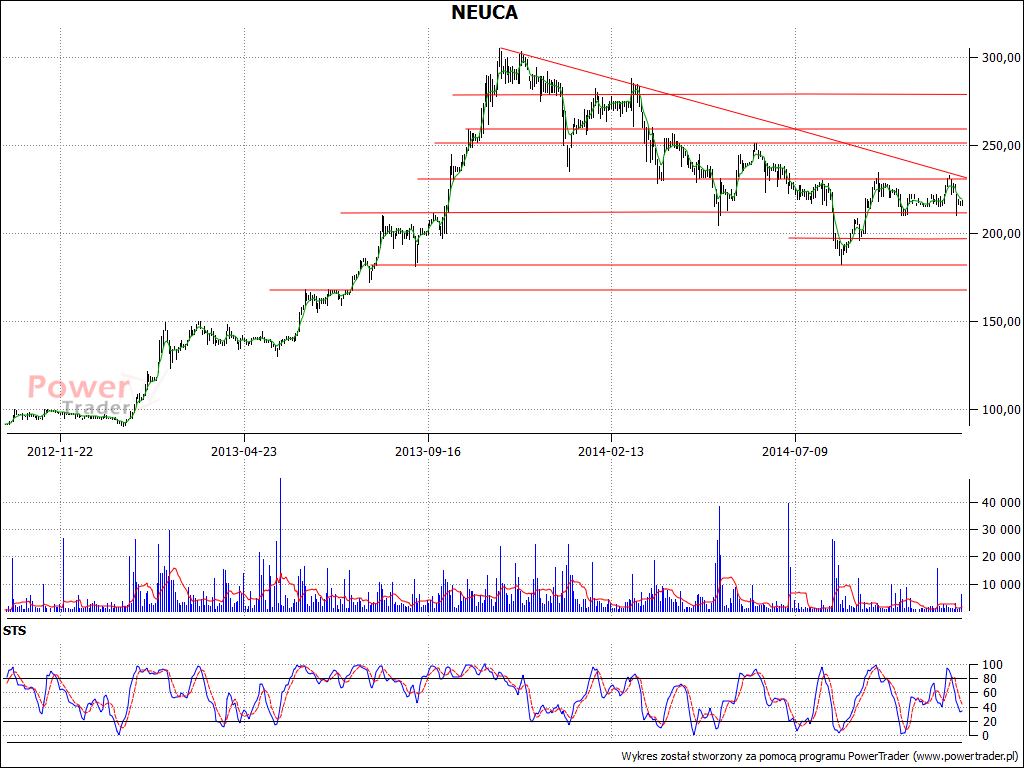Image resolution: width=1024 pixels, height=768 pixels.
Task: Click the 2012-11-22 date label
Action: [60, 451]
